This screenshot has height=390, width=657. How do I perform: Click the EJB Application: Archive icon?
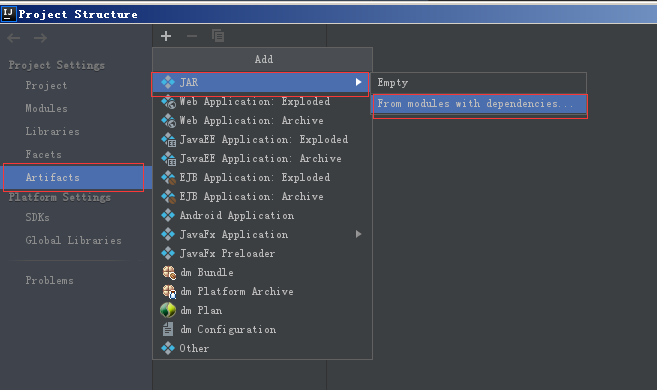point(168,196)
